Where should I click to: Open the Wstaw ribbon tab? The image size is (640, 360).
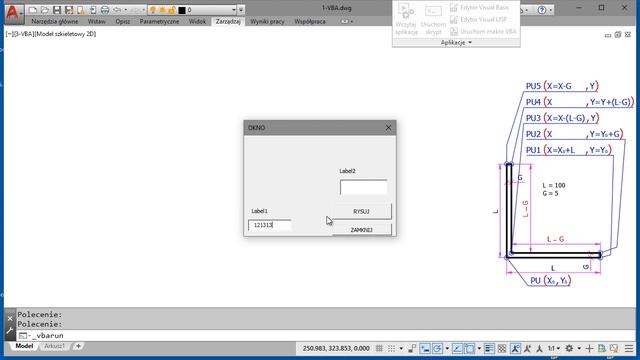point(97,22)
